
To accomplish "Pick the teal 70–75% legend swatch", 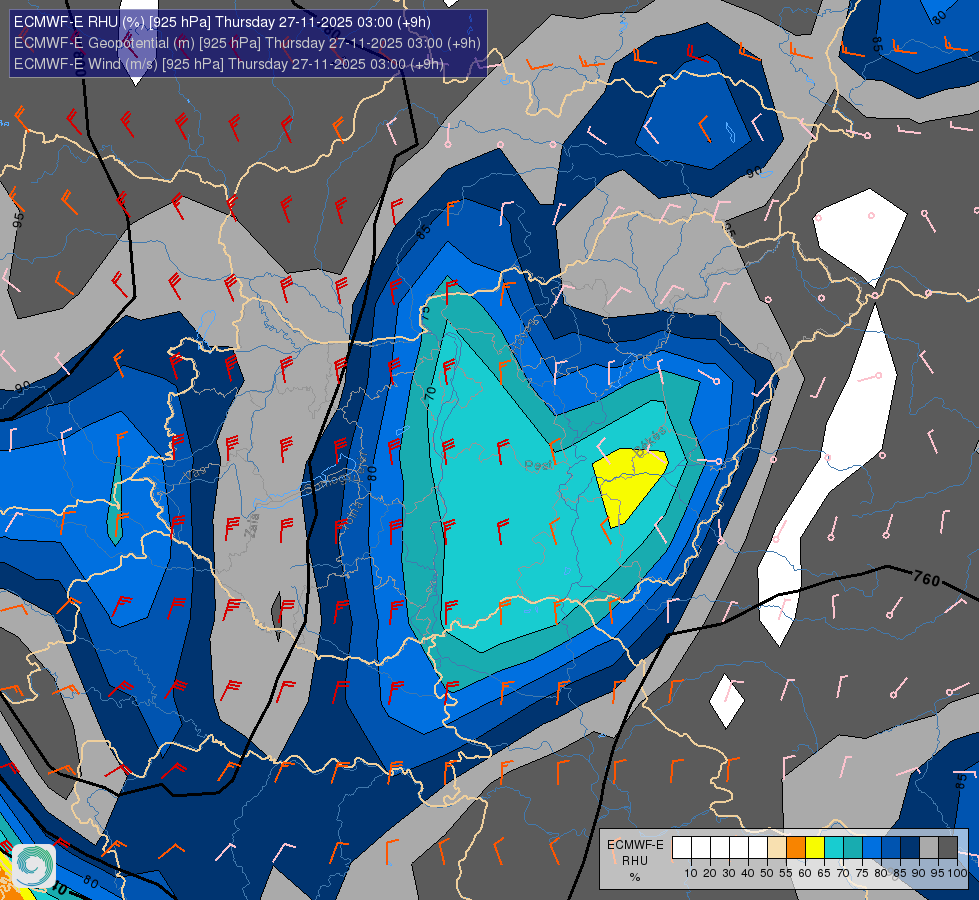I will [853, 848].
